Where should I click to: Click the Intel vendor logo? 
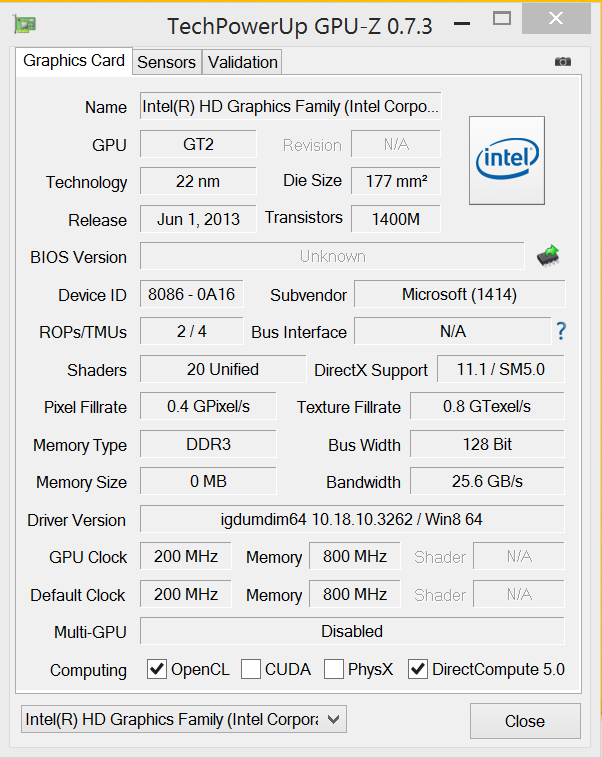tap(507, 160)
